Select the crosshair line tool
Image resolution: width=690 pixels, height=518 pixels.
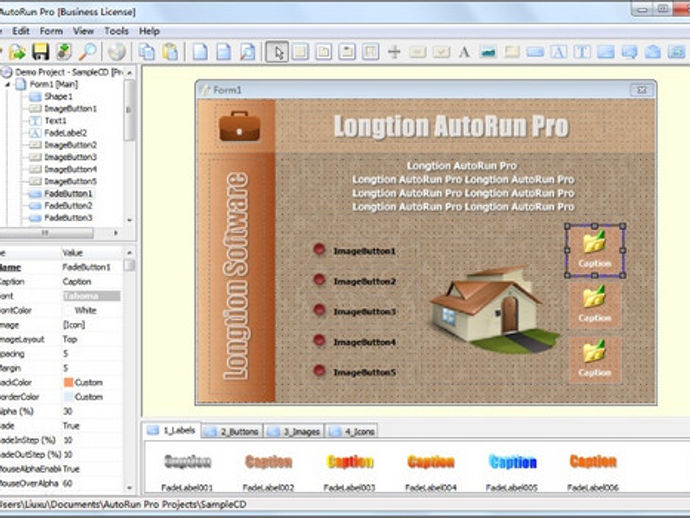tap(394, 52)
